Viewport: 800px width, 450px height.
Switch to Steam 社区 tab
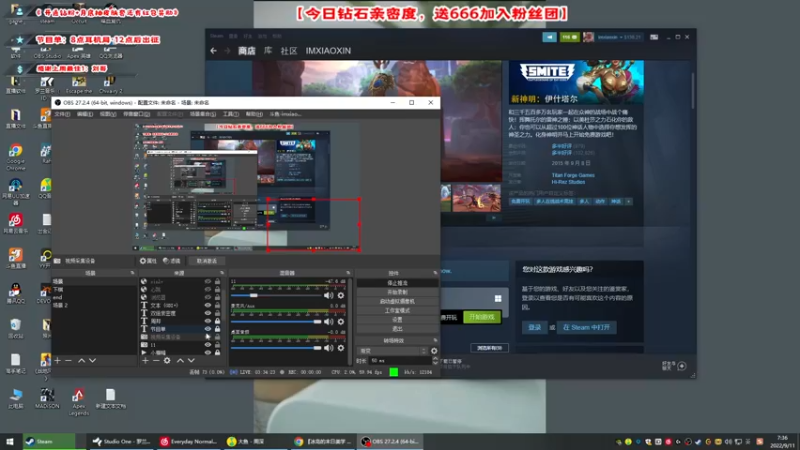(289, 51)
